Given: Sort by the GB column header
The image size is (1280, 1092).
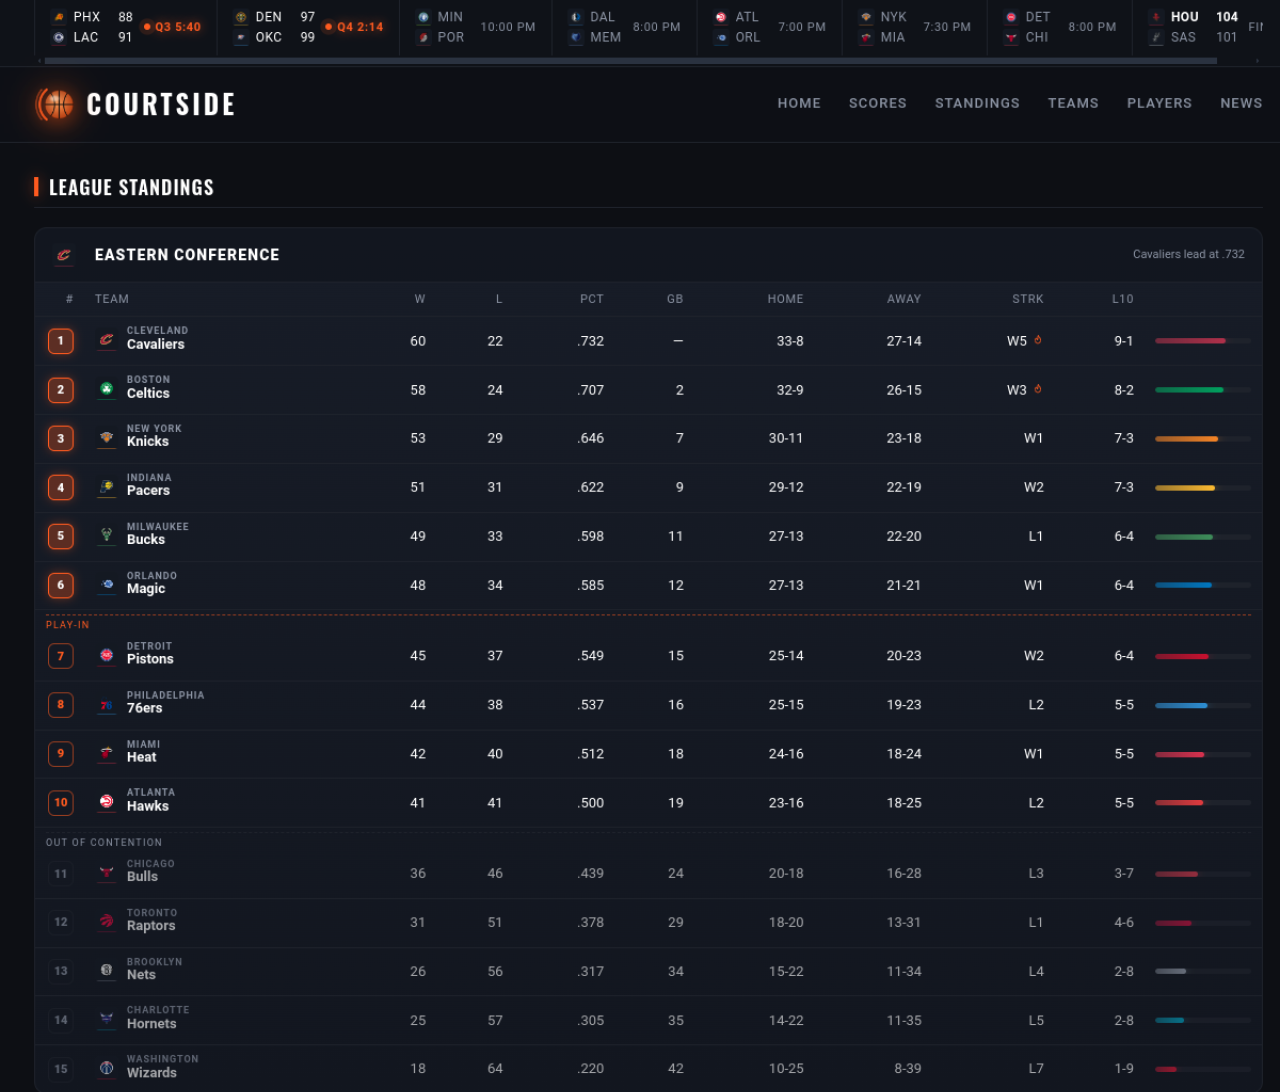Looking at the screenshot, I should pyautogui.click(x=675, y=299).
